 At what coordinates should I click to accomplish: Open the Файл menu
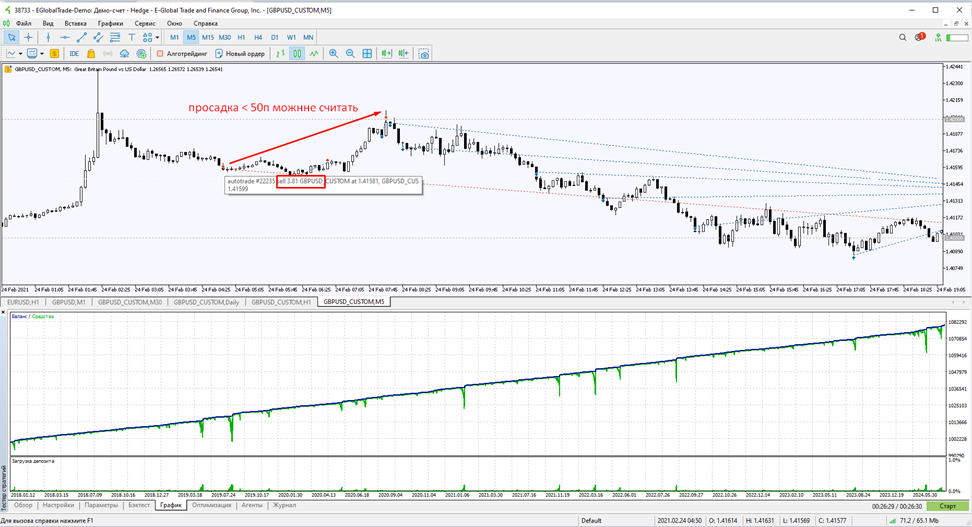[x=24, y=23]
